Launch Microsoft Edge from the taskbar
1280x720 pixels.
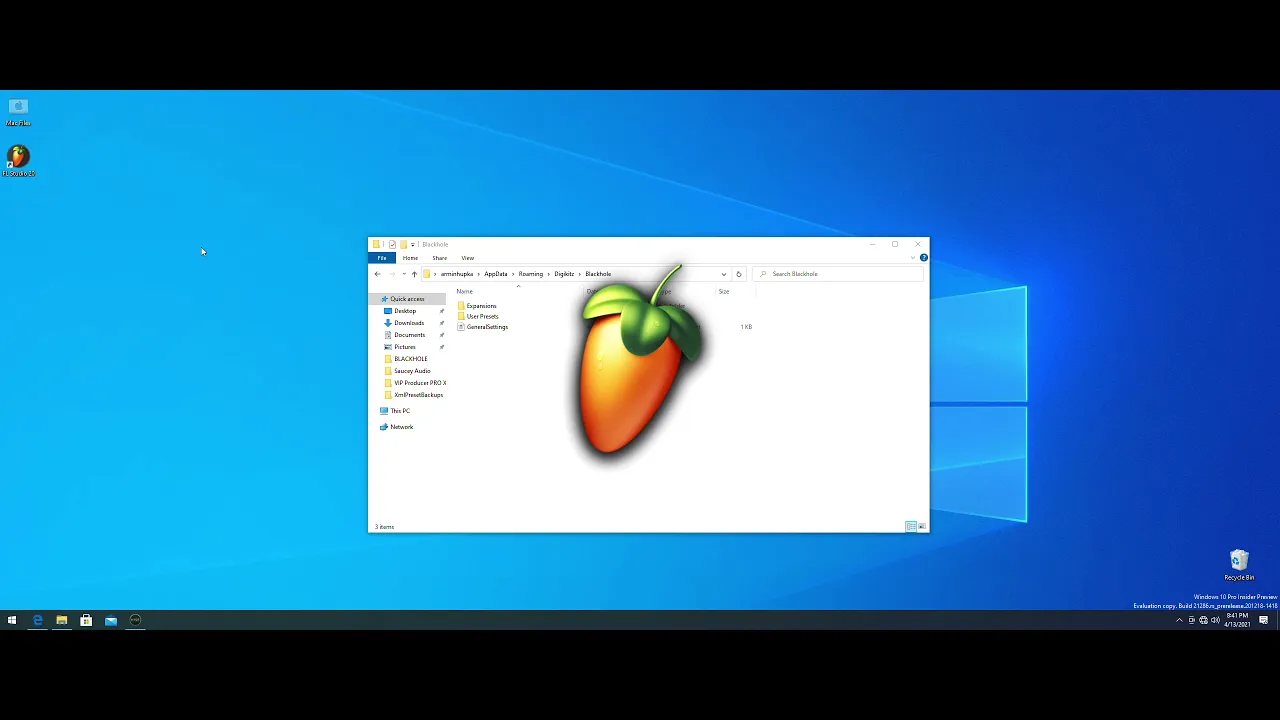pyautogui.click(x=37, y=620)
